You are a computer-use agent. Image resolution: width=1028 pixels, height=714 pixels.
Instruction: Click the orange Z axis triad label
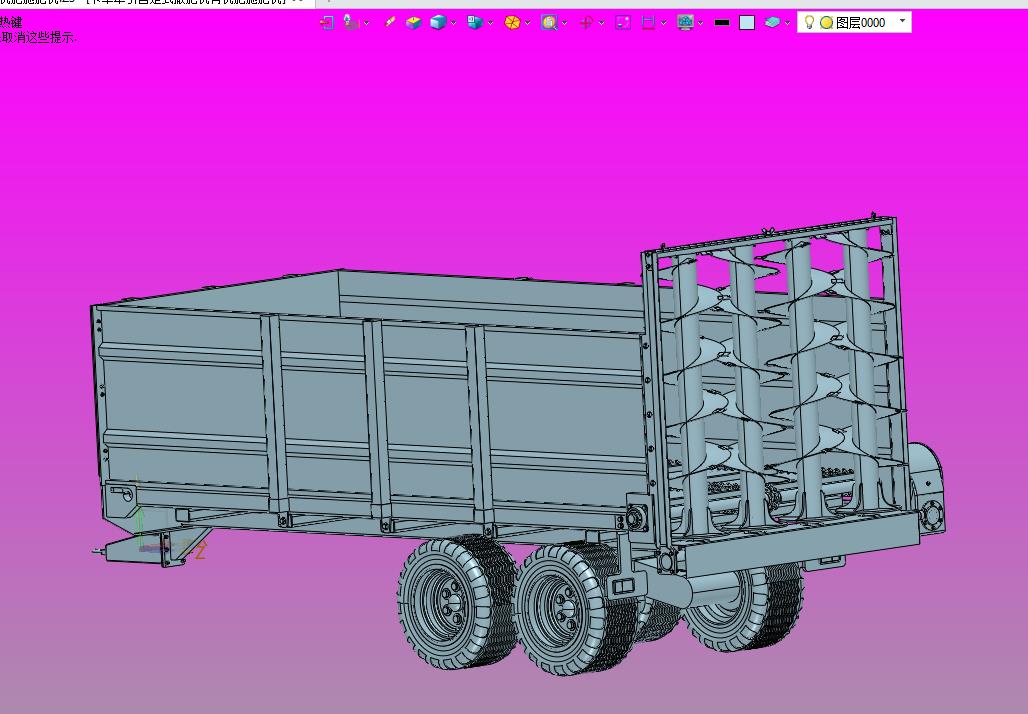pyautogui.click(x=201, y=551)
